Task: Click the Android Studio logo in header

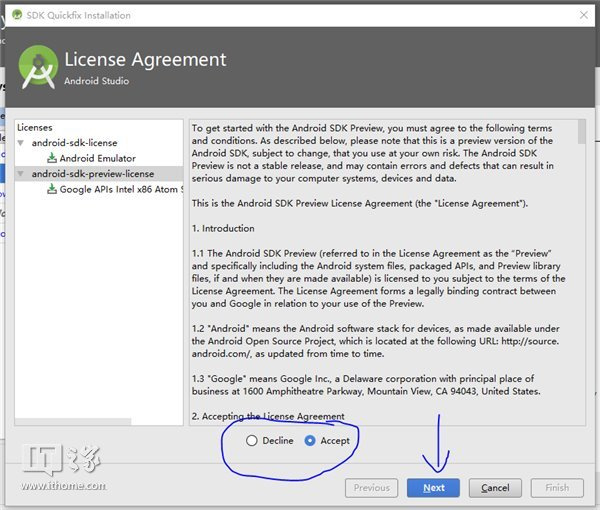Action: (37, 67)
